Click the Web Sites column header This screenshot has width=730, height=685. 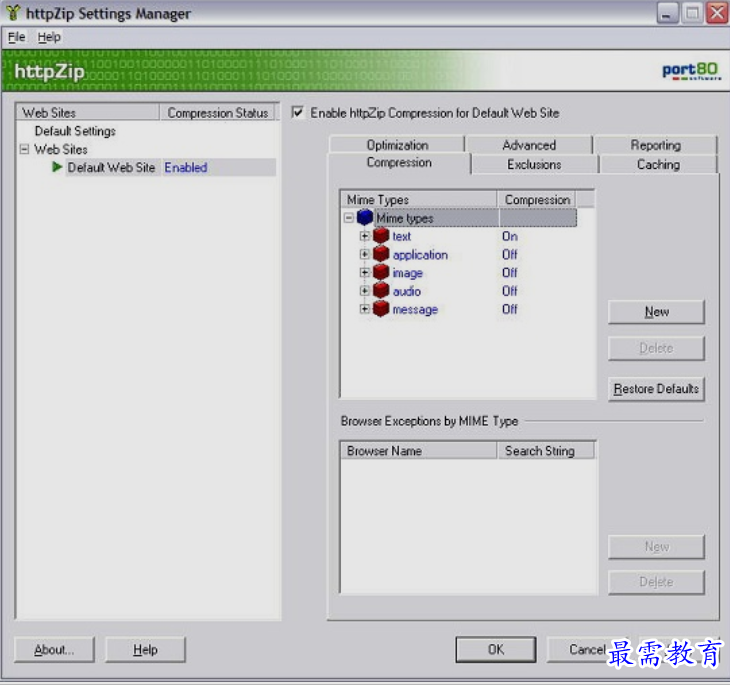(x=88, y=112)
